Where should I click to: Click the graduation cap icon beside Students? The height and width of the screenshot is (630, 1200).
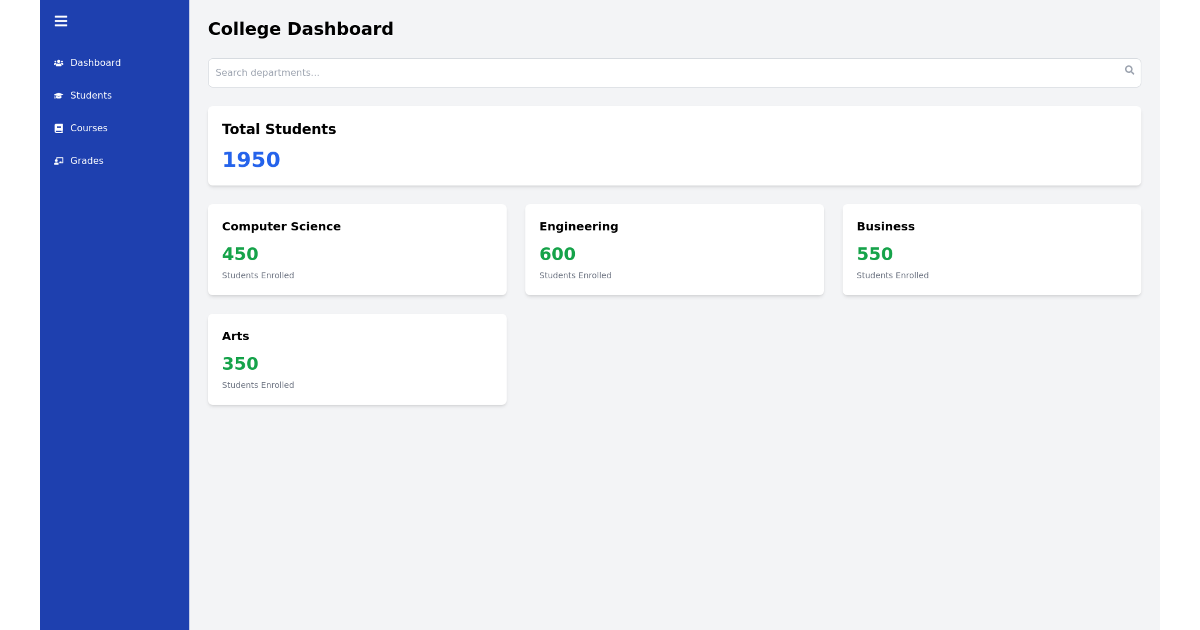59,95
